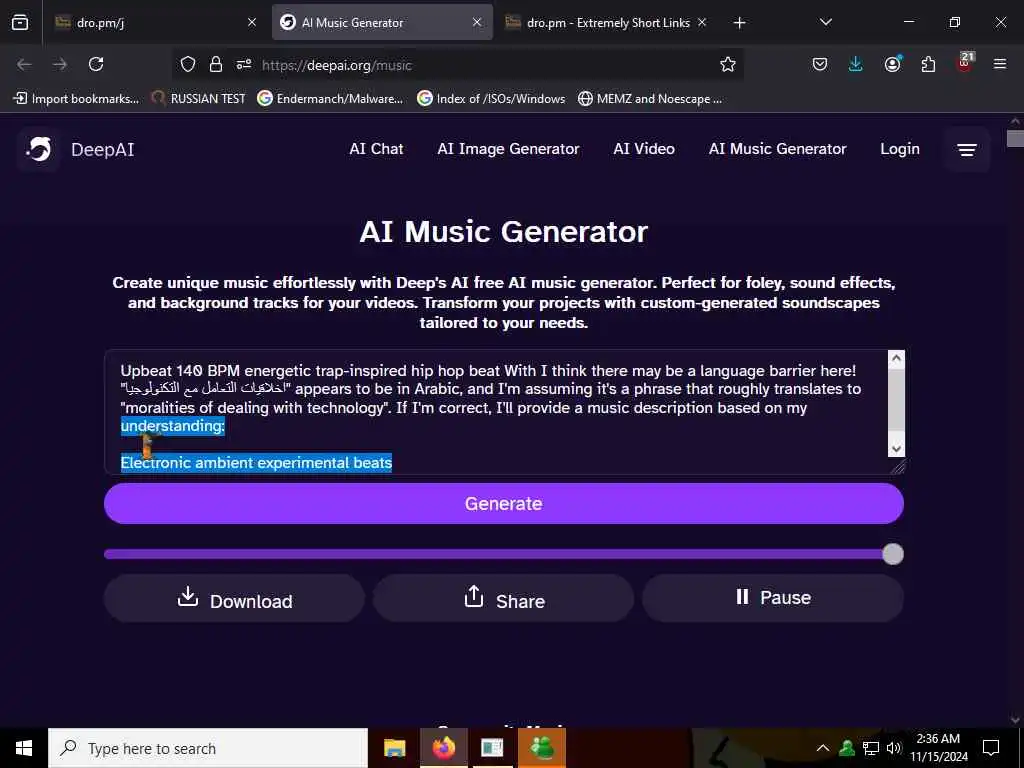The height and width of the screenshot is (768, 1024).
Task: Open the Firefox account icon
Action: [x=892, y=64]
